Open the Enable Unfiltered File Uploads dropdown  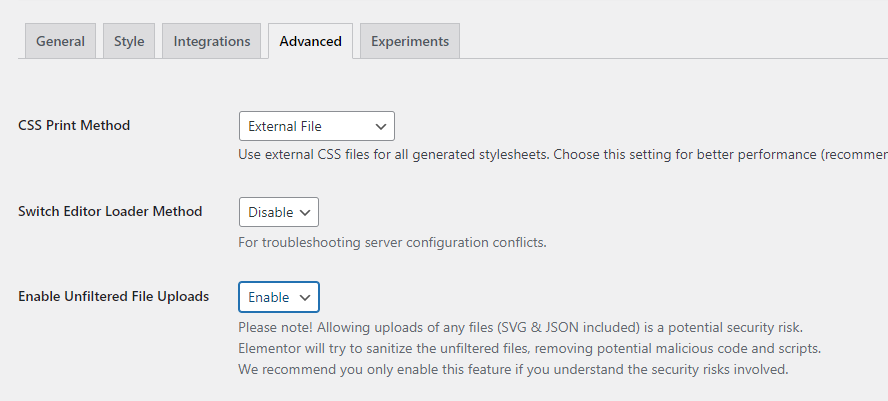pyautogui.click(x=278, y=297)
